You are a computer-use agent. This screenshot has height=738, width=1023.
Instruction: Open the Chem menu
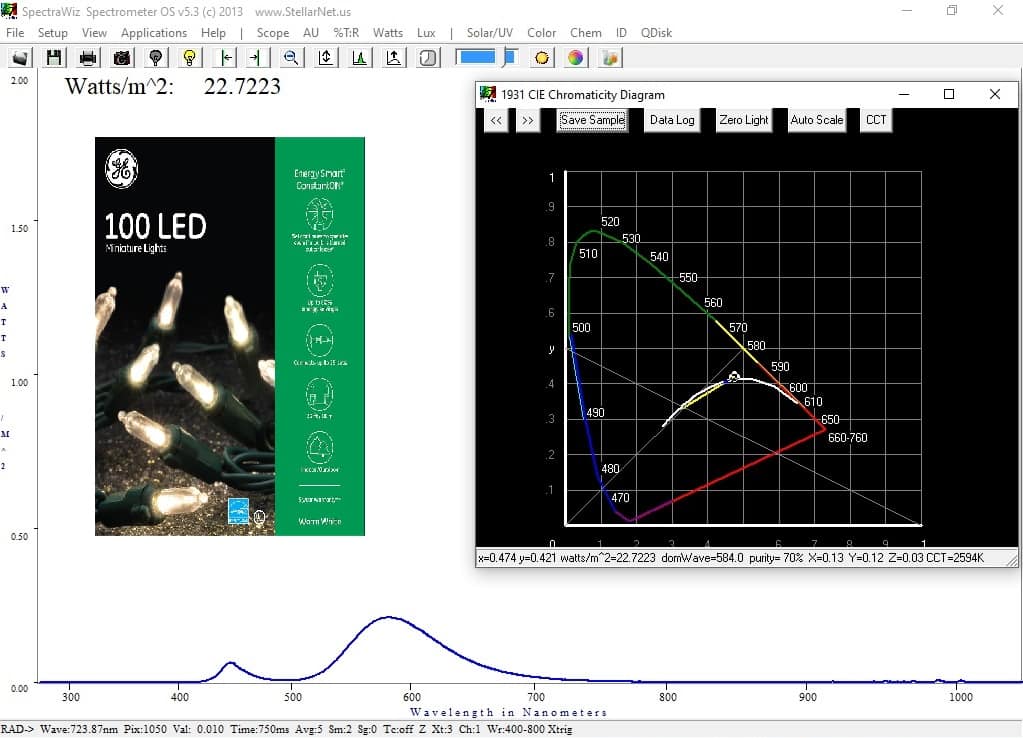click(586, 33)
